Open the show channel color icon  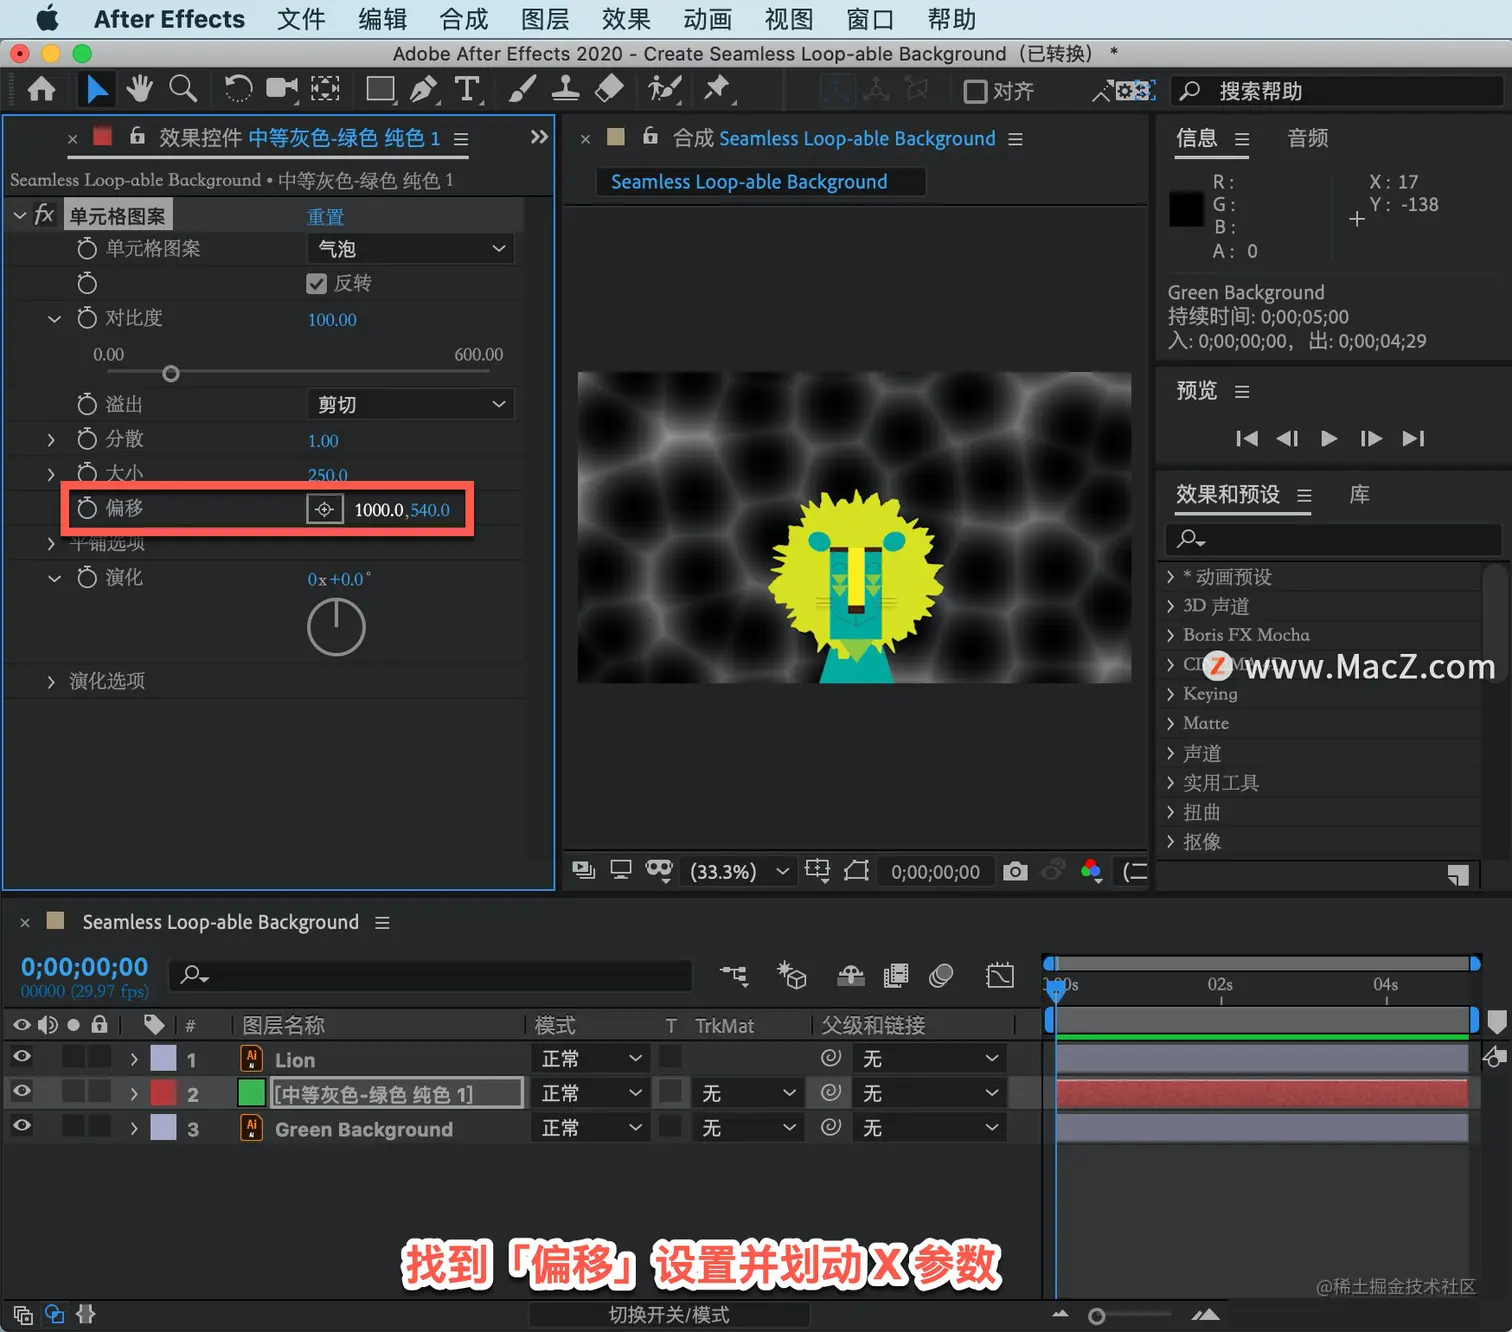(1091, 871)
